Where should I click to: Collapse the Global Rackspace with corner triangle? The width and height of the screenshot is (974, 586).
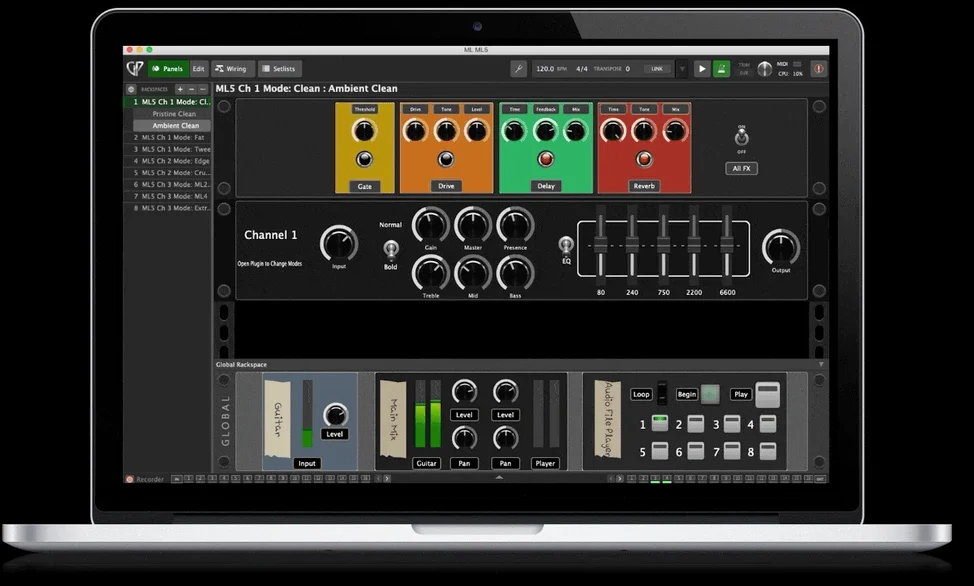click(x=821, y=364)
